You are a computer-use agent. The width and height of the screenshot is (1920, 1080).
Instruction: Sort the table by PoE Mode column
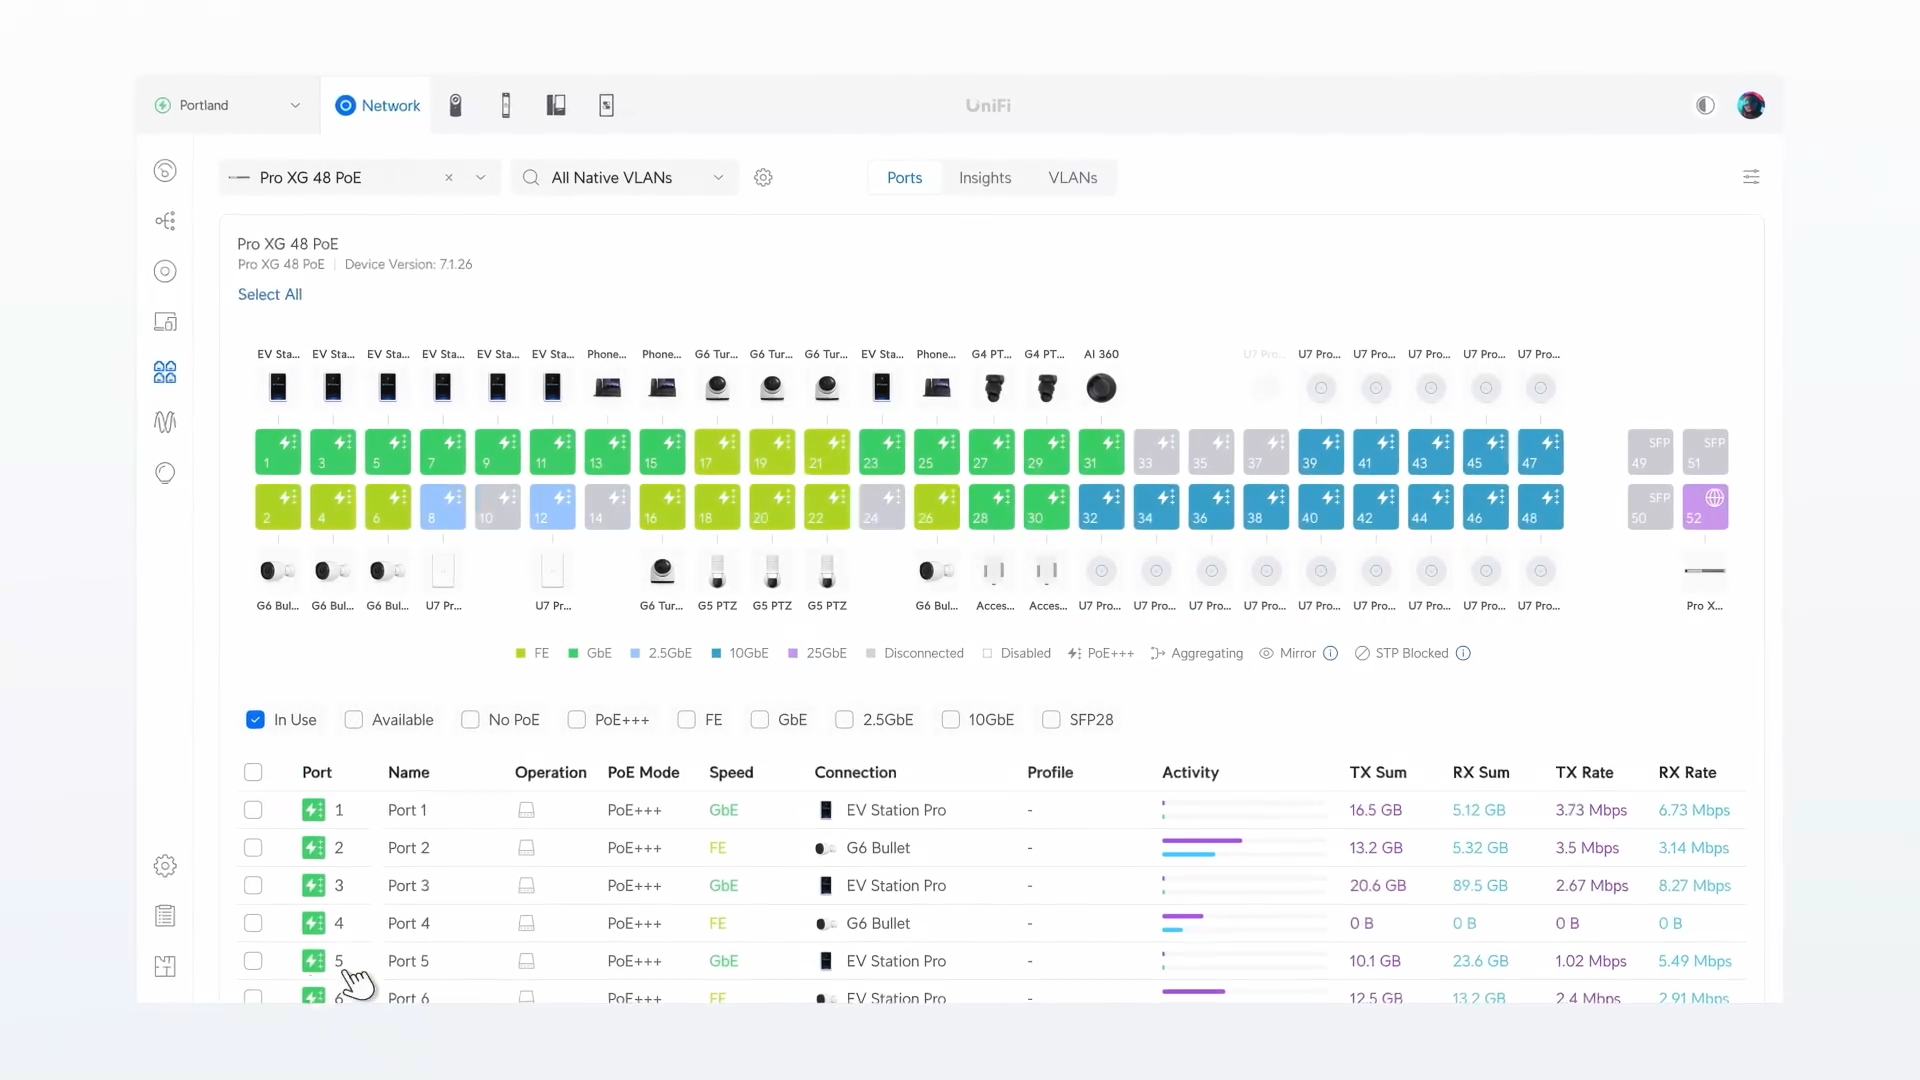pyautogui.click(x=643, y=772)
